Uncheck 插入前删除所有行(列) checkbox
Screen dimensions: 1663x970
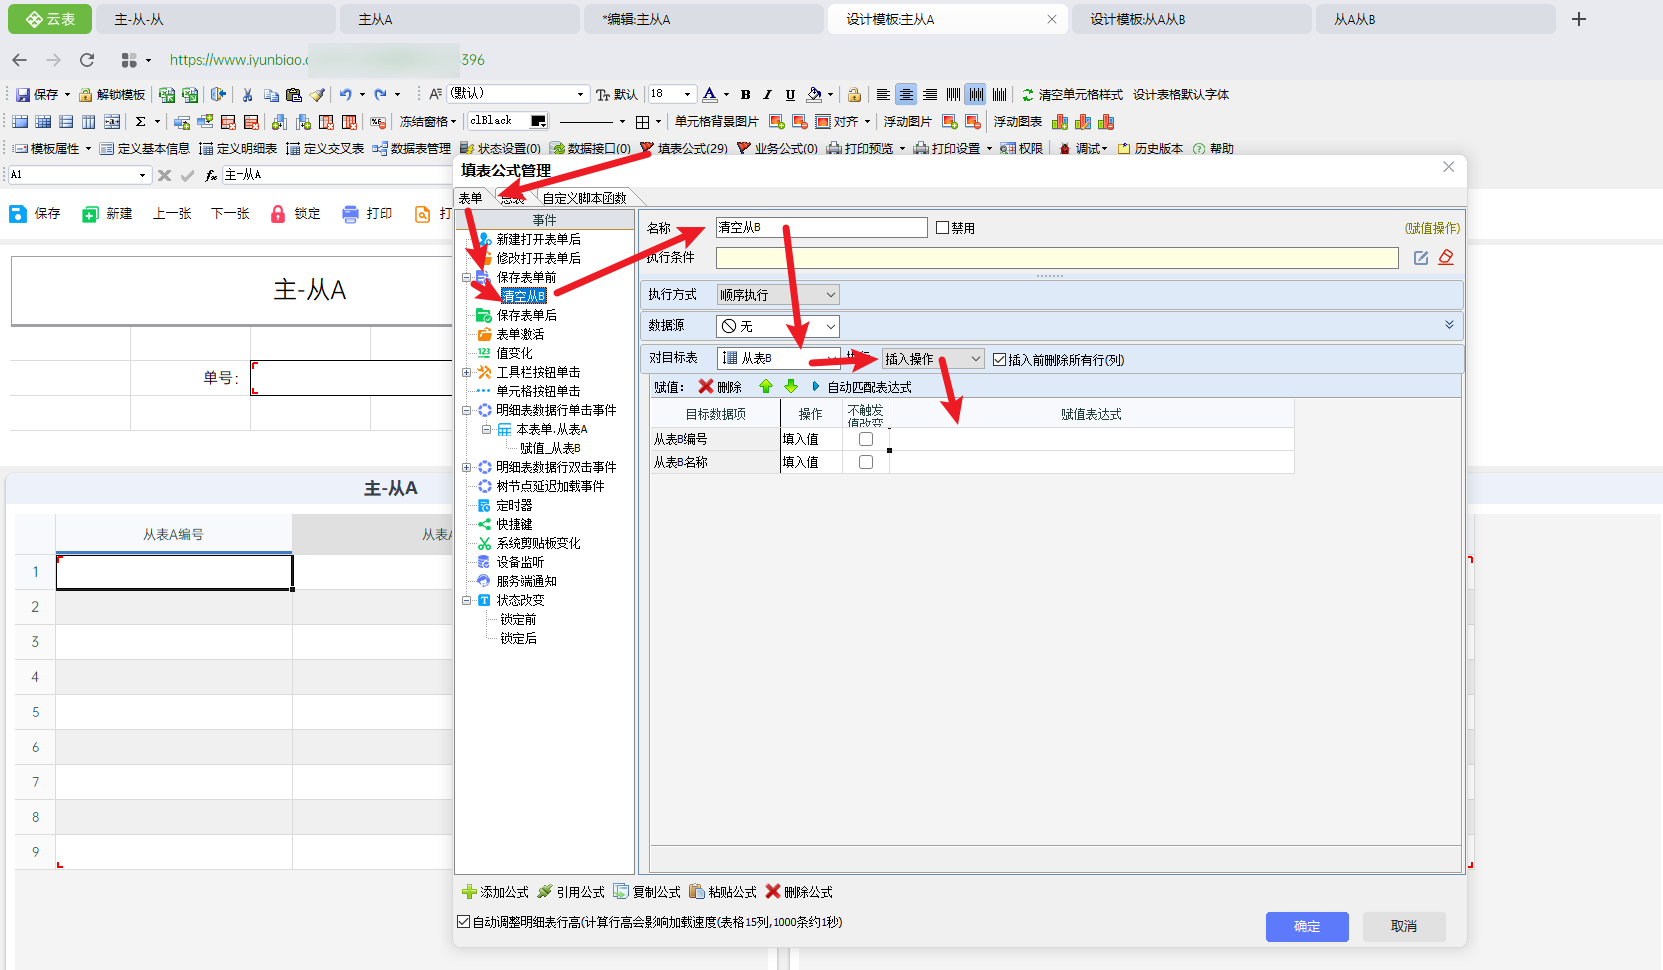click(x=999, y=360)
